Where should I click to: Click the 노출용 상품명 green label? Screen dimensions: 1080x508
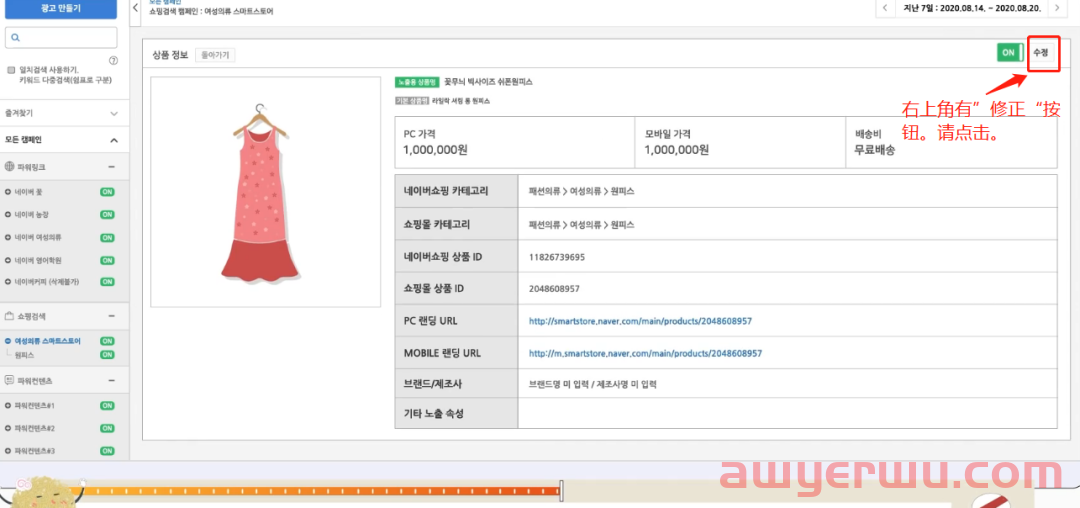(417, 82)
